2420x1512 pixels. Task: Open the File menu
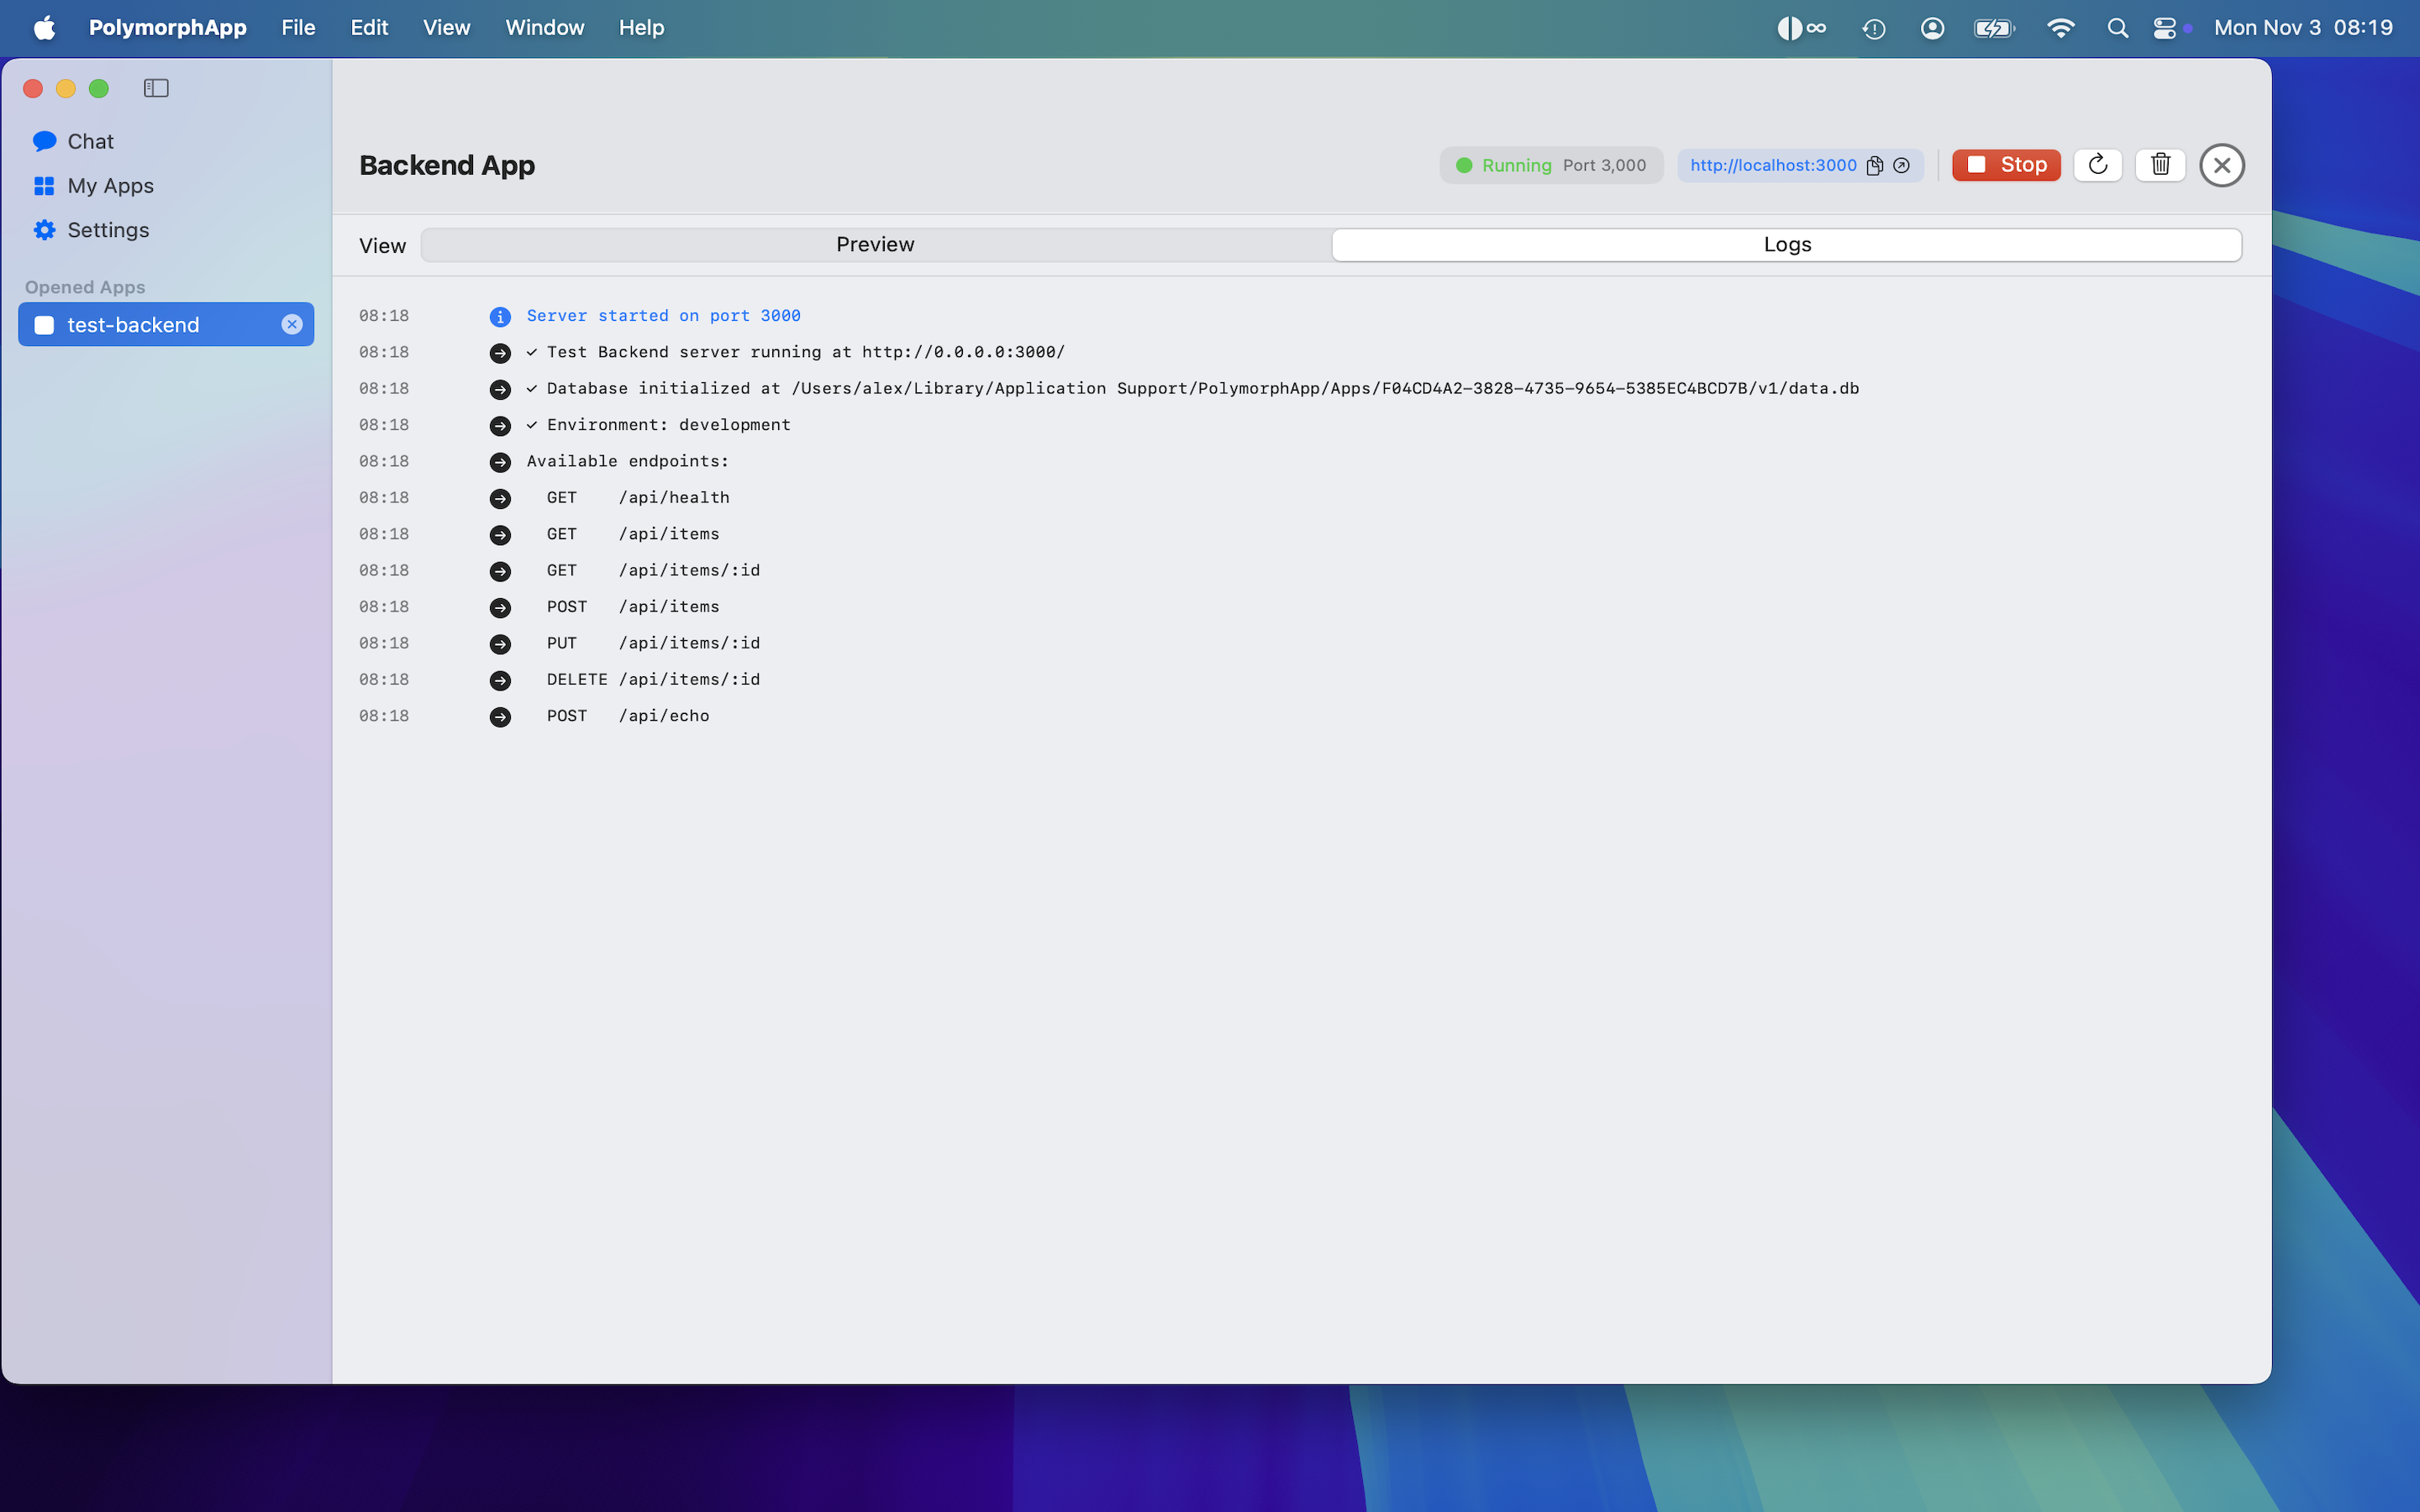pyautogui.click(x=298, y=28)
